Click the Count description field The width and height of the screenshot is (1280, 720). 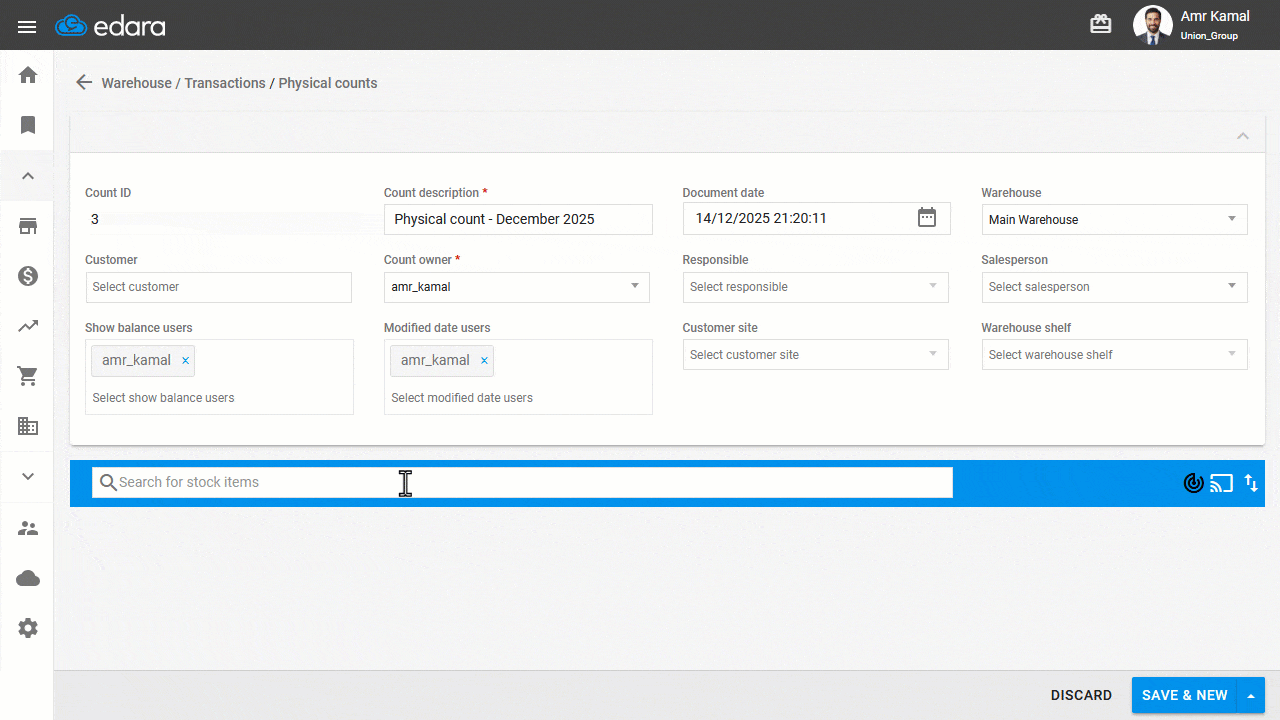coord(518,219)
